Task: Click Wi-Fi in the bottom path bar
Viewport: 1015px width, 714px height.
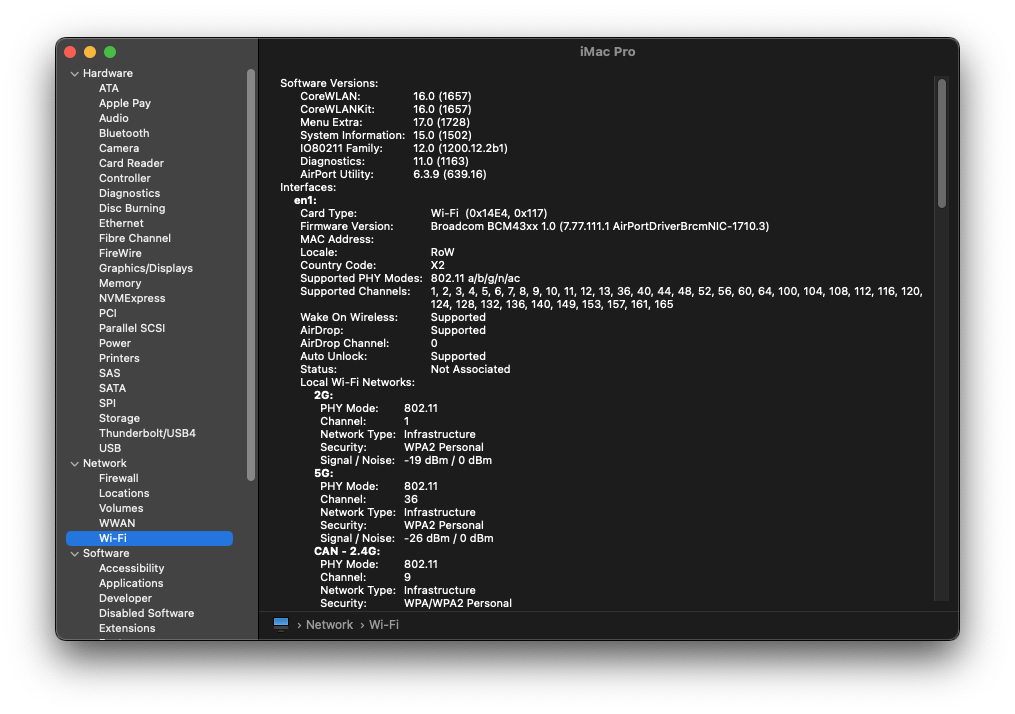Action: (x=384, y=625)
